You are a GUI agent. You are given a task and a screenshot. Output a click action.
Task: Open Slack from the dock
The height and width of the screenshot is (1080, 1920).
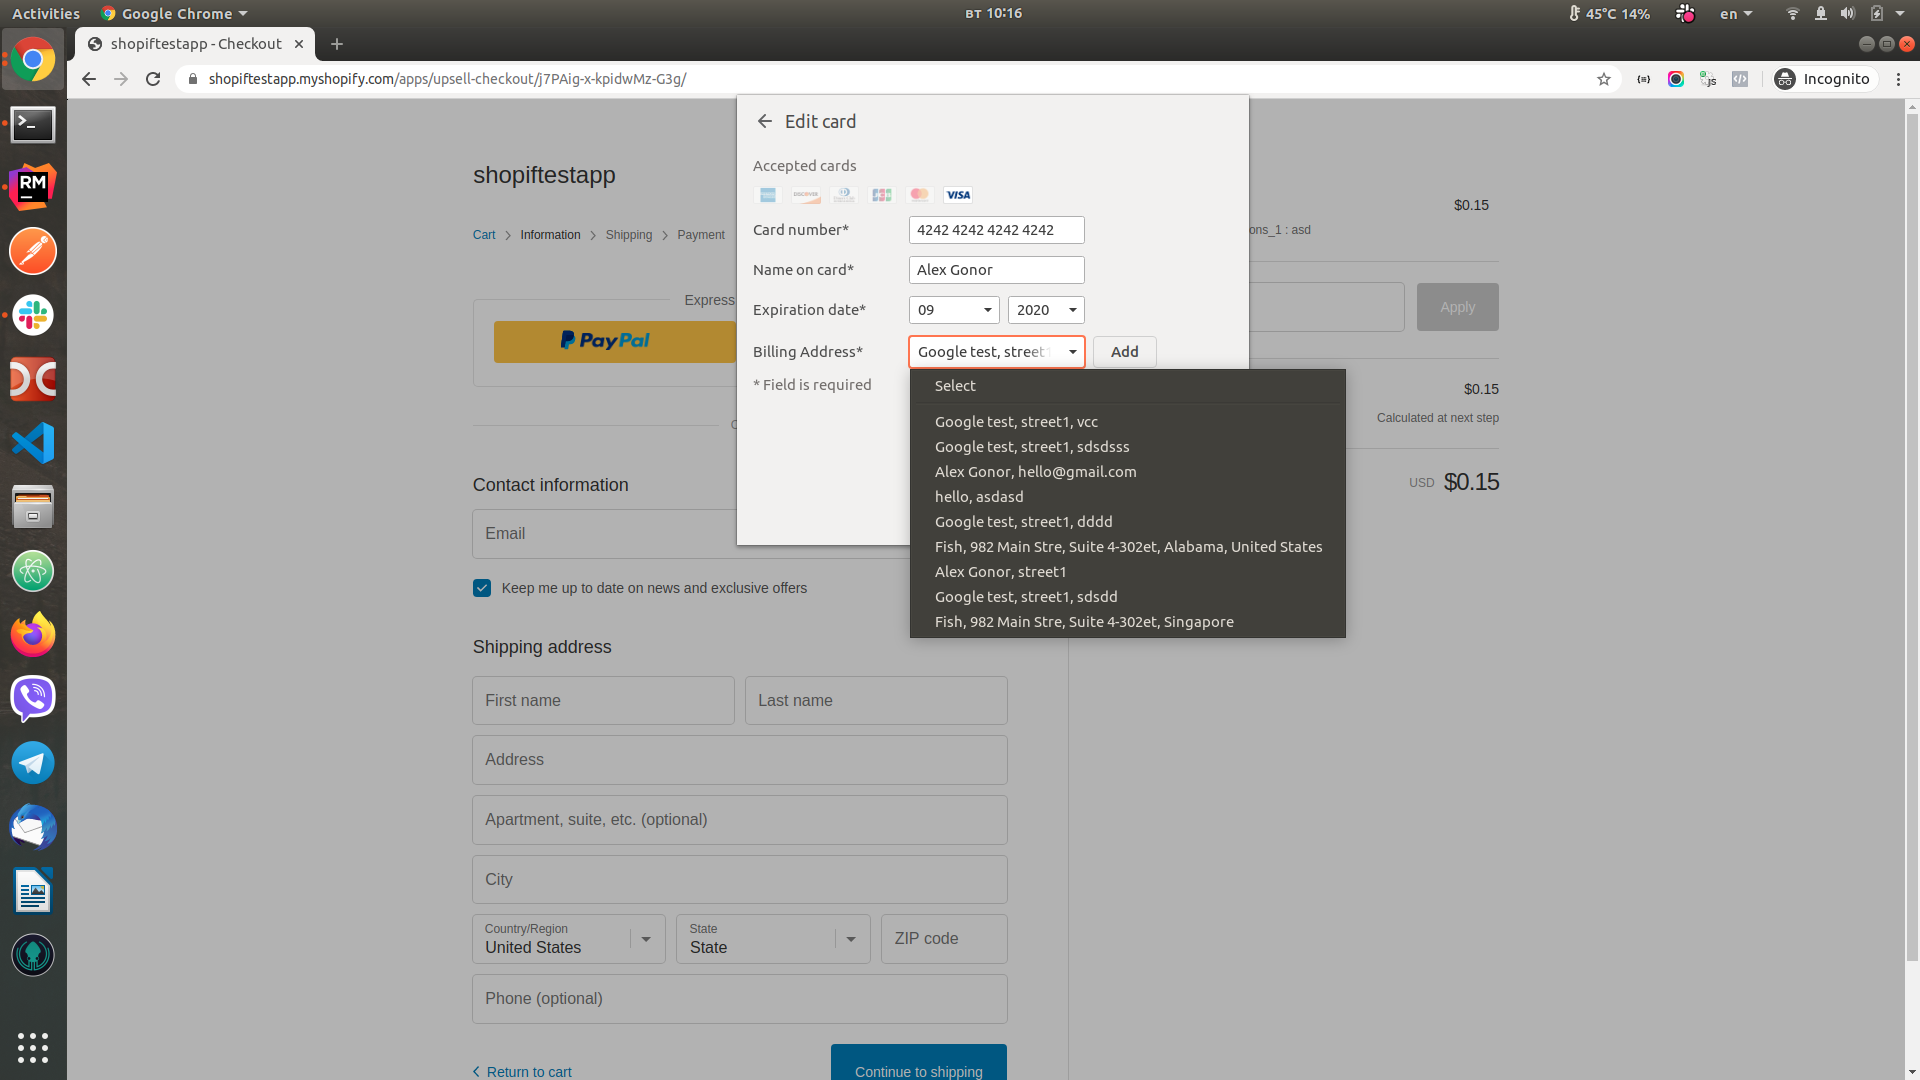pos(33,315)
